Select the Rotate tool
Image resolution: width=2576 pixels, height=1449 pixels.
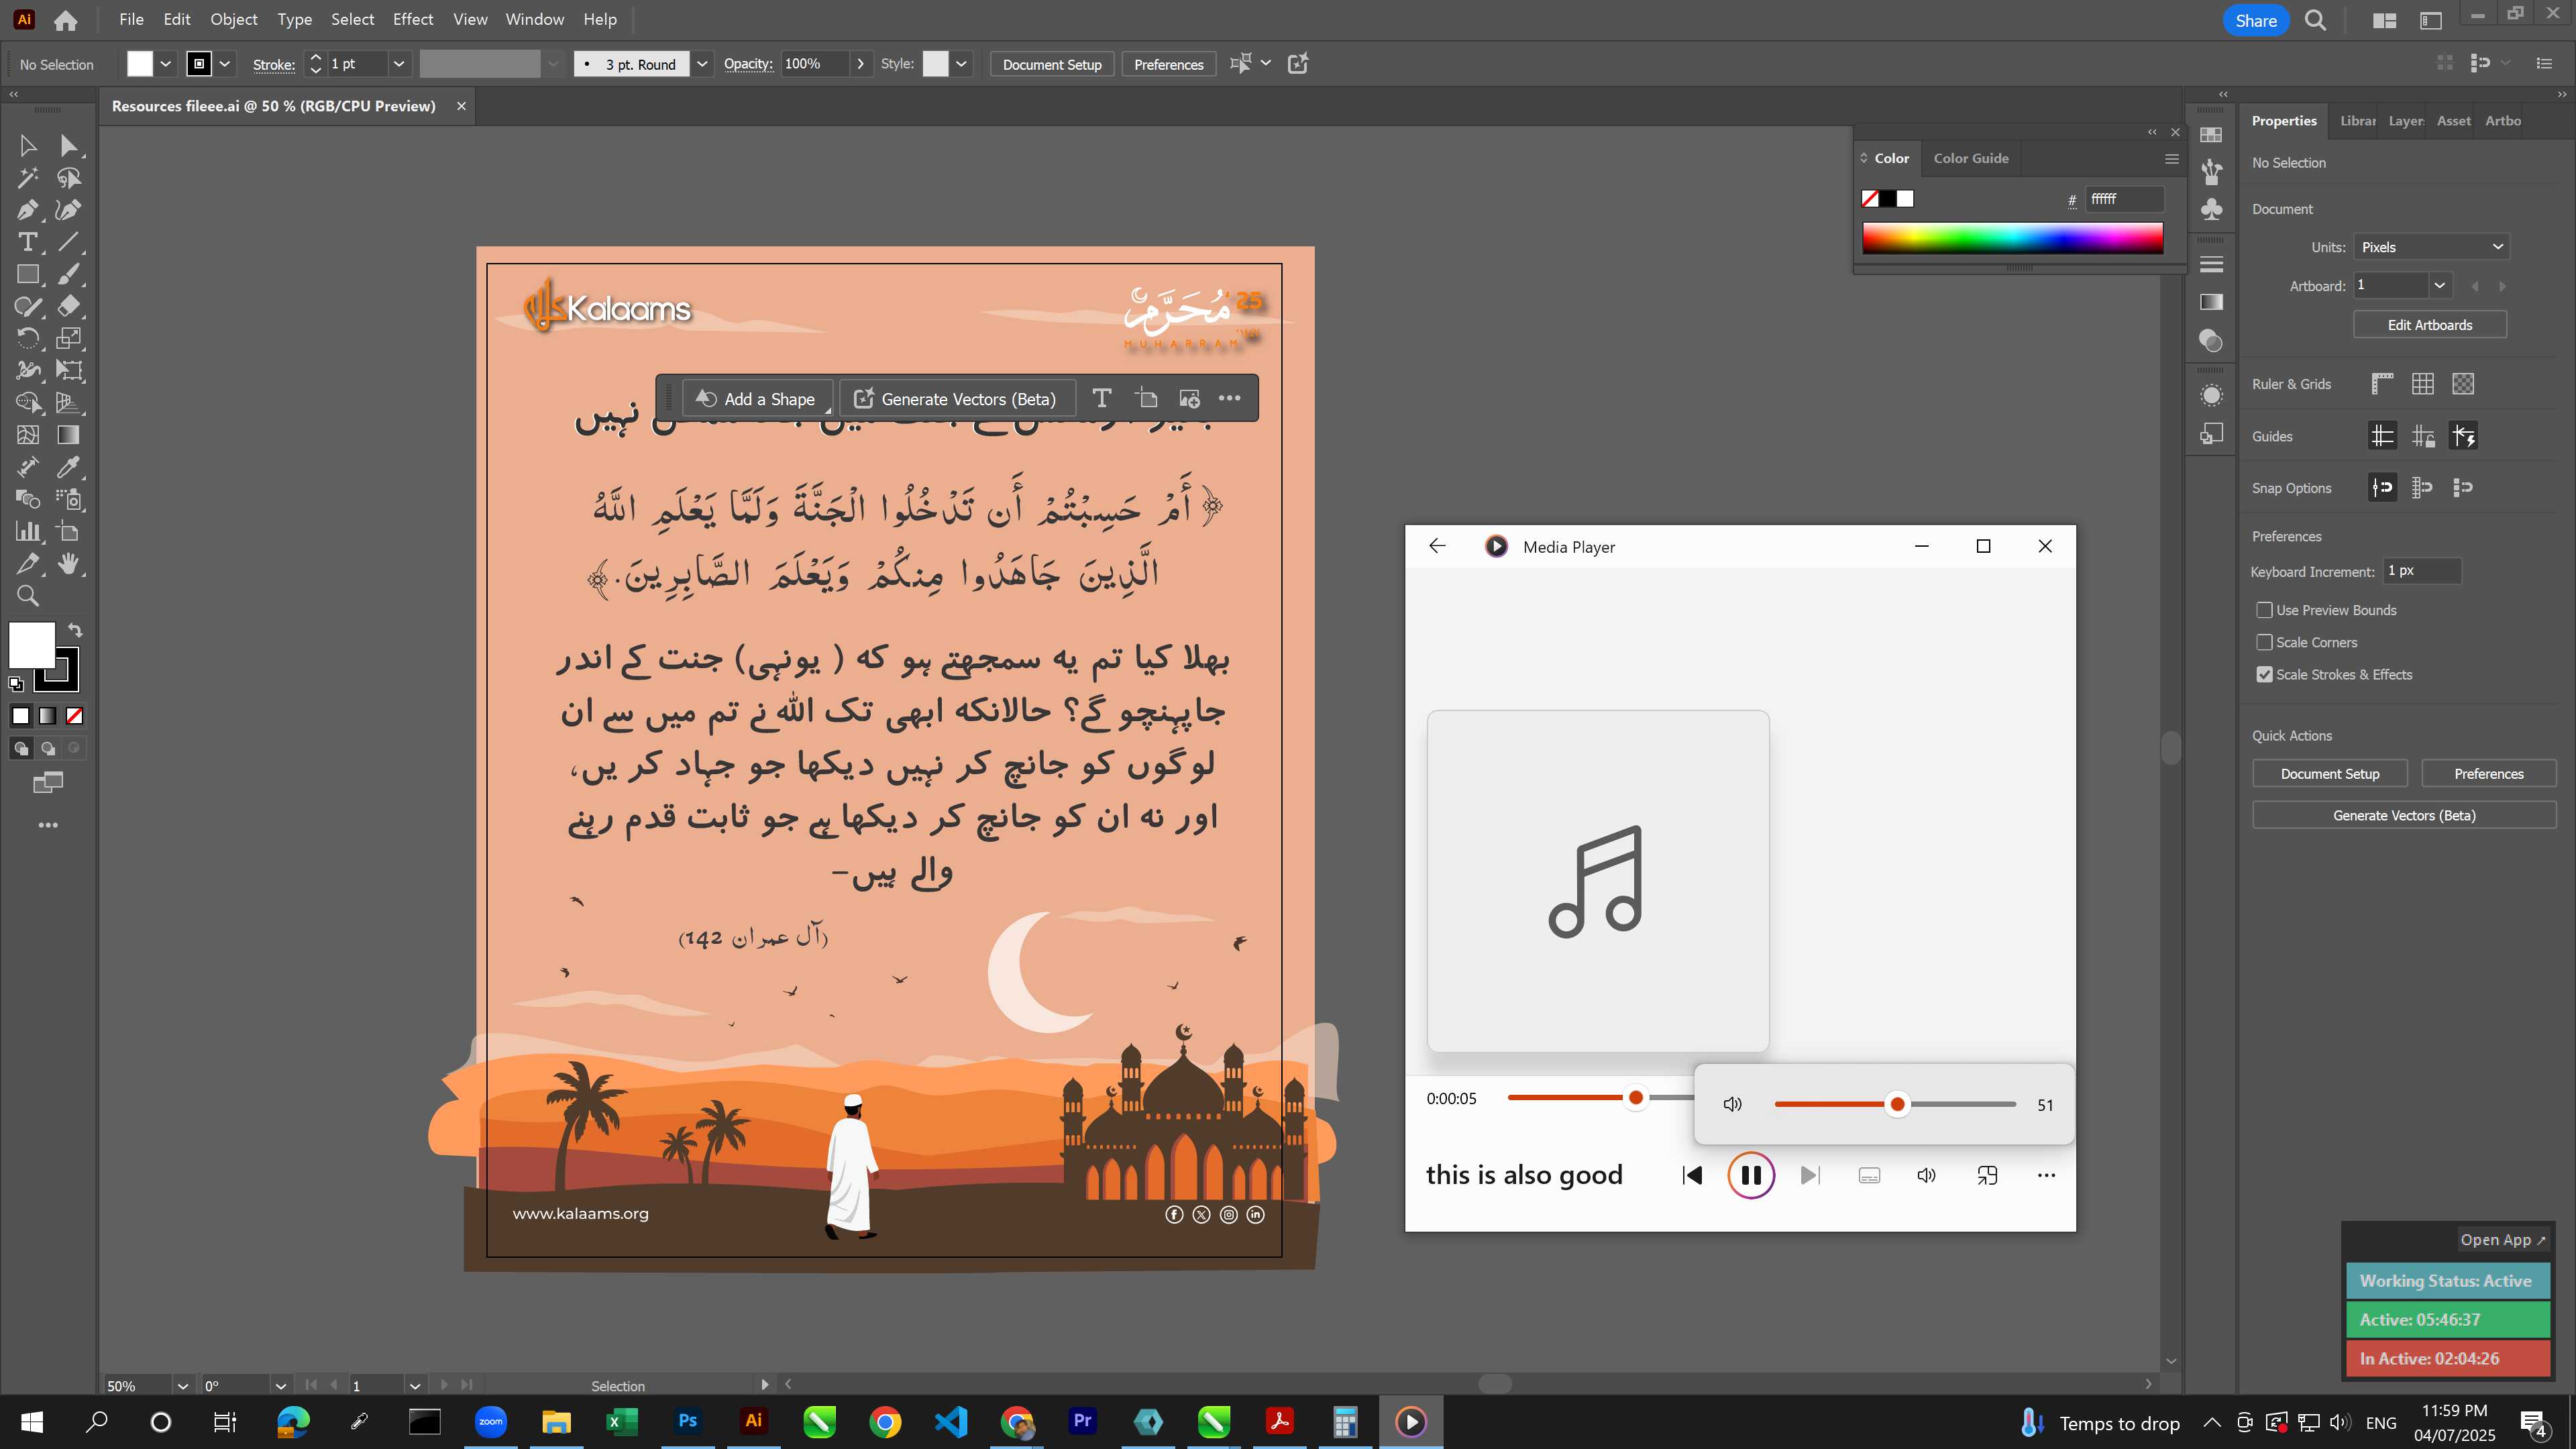coord(28,338)
